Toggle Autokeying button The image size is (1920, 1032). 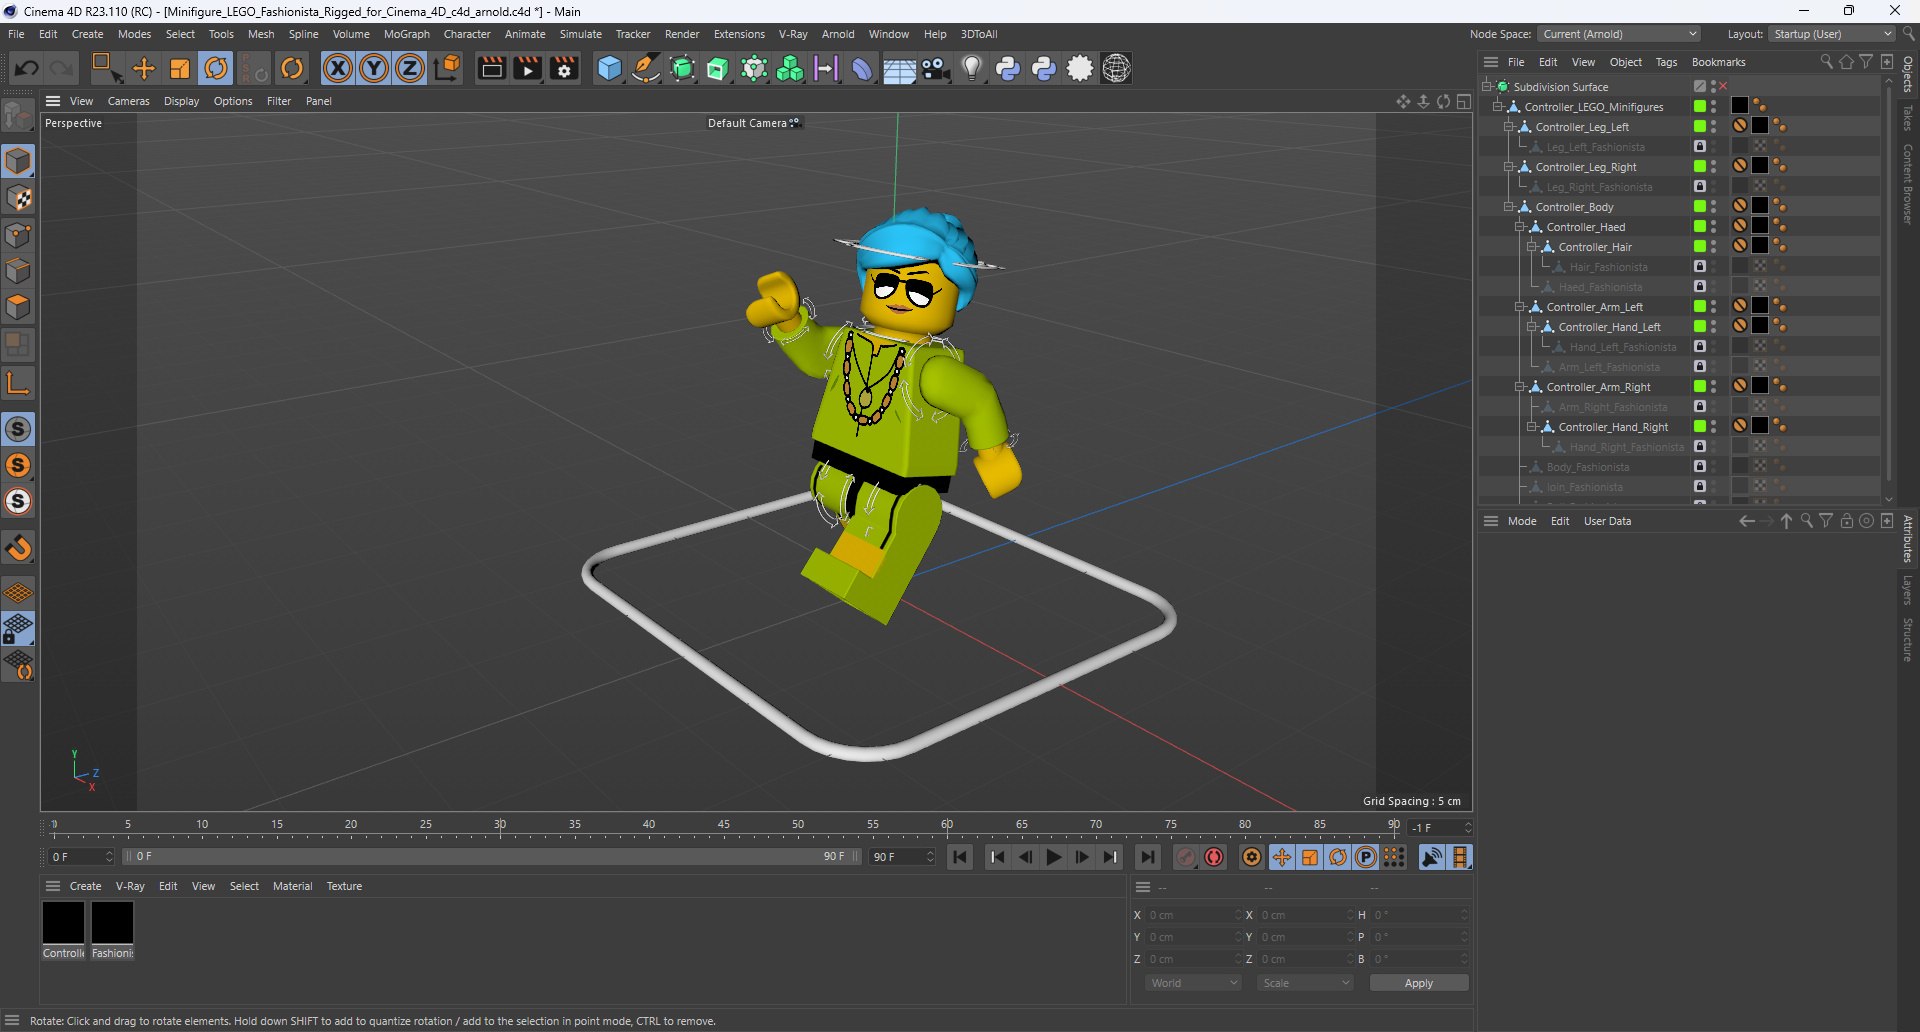(x=1214, y=857)
